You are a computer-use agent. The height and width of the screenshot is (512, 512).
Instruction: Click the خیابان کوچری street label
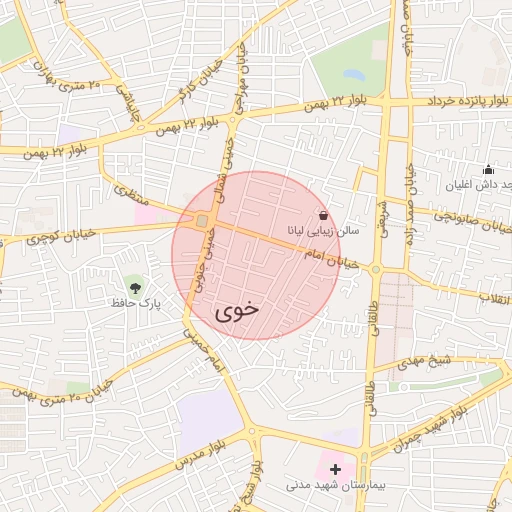(x=61, y=237)
